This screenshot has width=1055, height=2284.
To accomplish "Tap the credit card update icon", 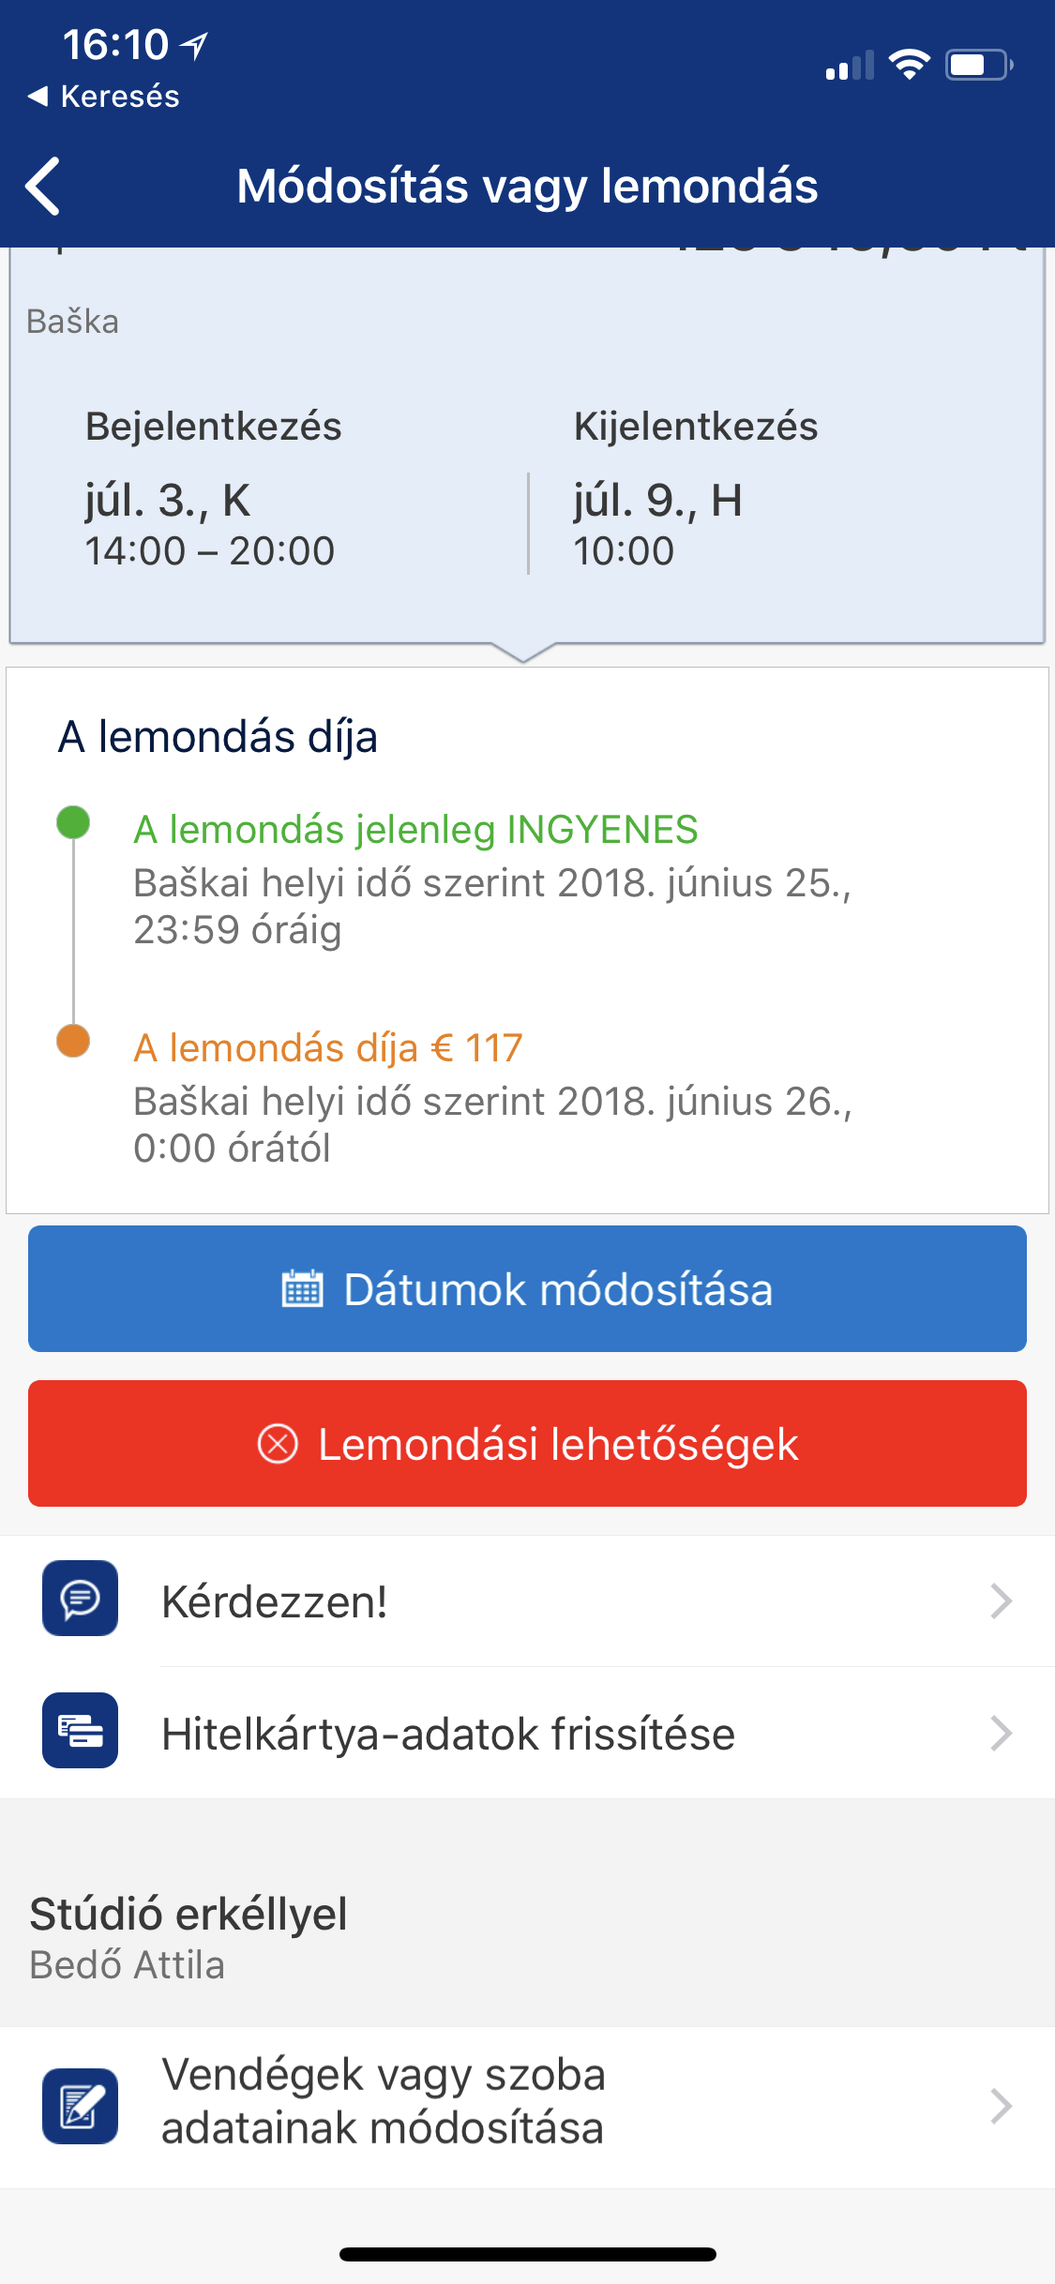I will 80,1730.
